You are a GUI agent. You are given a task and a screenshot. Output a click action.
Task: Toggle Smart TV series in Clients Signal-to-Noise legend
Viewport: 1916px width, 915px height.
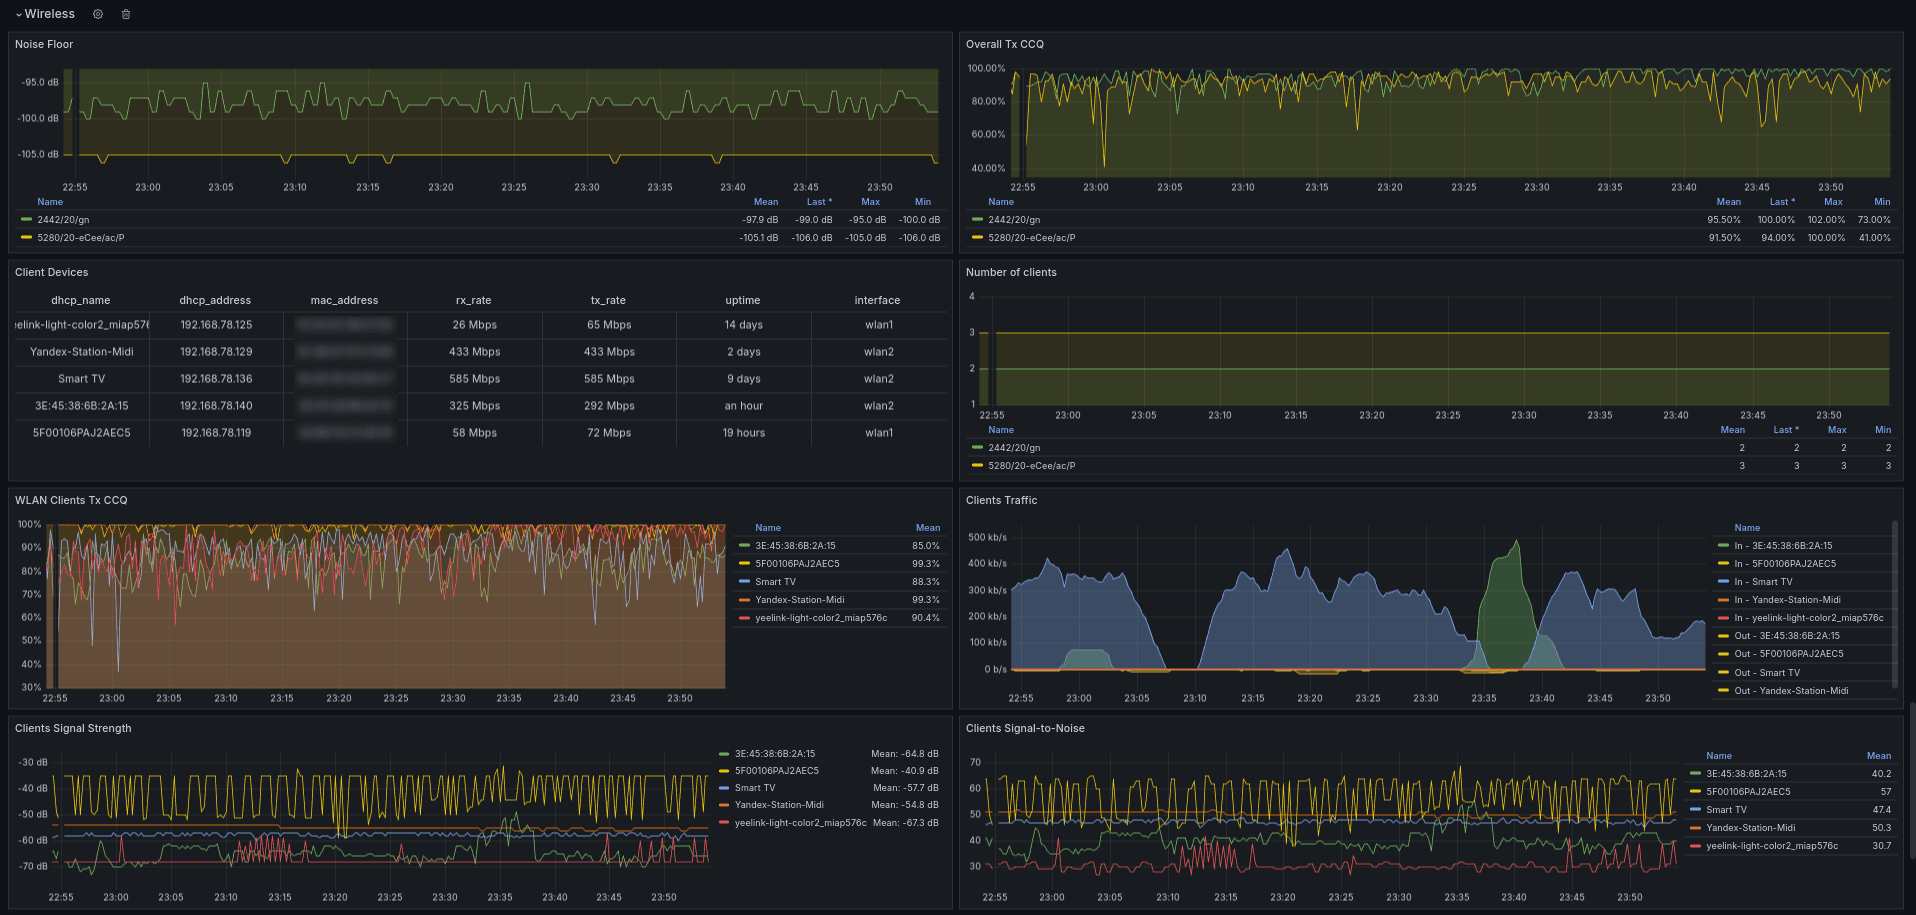click(x=1726, y=810)
